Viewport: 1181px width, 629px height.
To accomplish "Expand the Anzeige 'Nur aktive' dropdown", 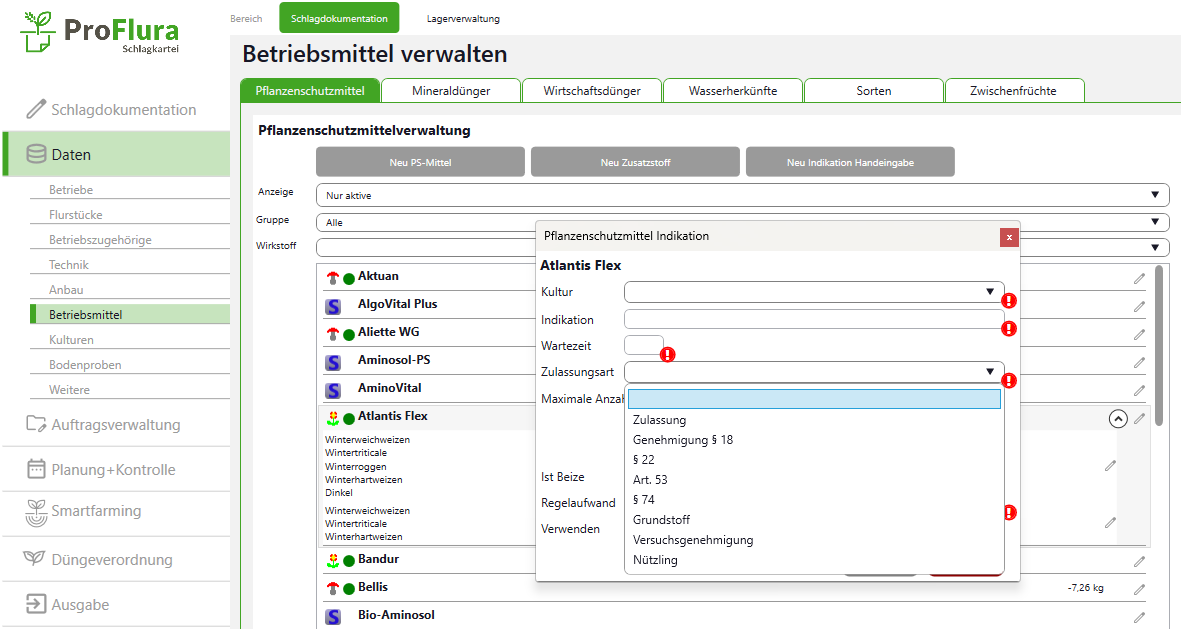I will point(741,195).
